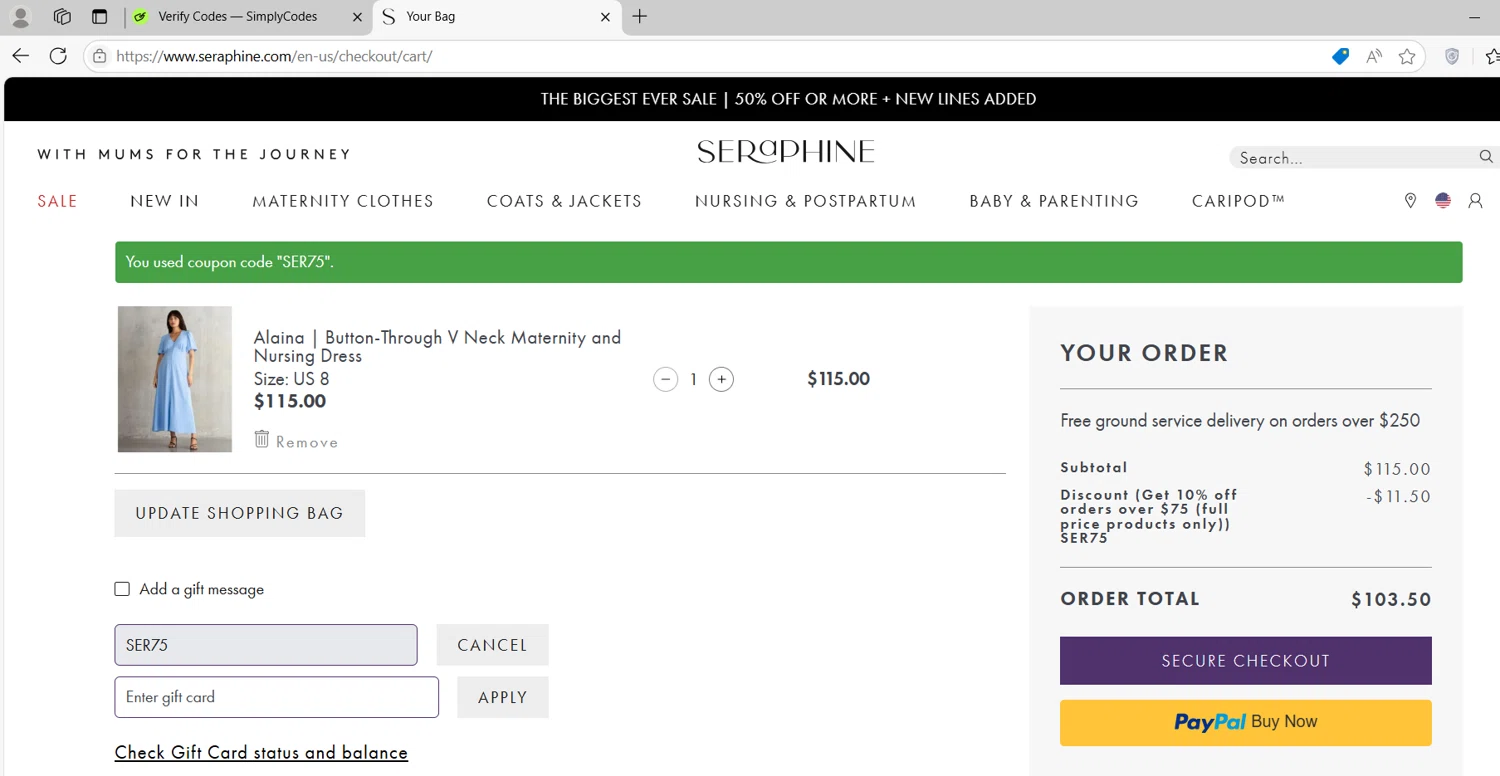Go back with the browser arrow
Screen dimensions: 1500x776
pos(21,56)
